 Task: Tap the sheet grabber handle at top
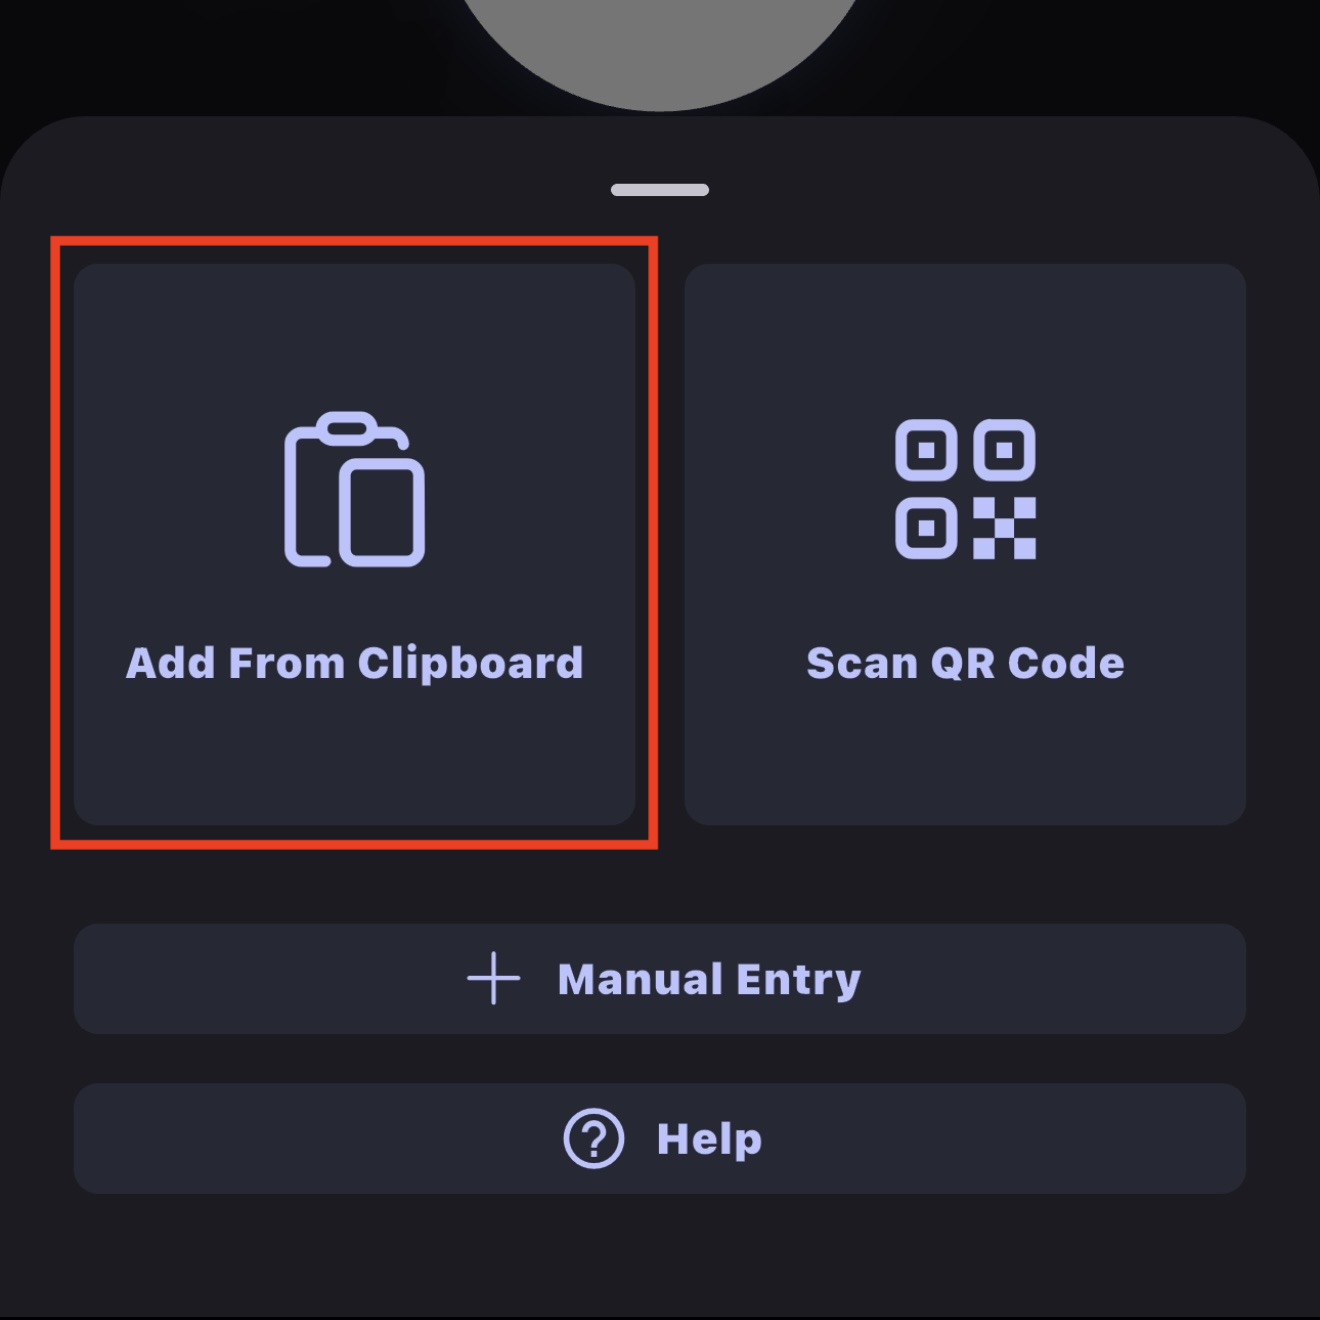pyautogui.click(x=660, y=190)
